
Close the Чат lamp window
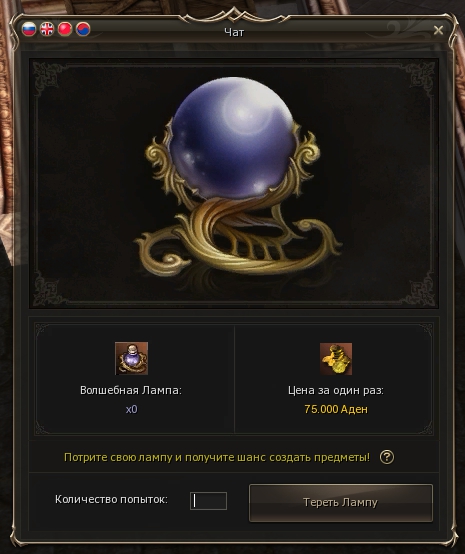click(438, 30)
